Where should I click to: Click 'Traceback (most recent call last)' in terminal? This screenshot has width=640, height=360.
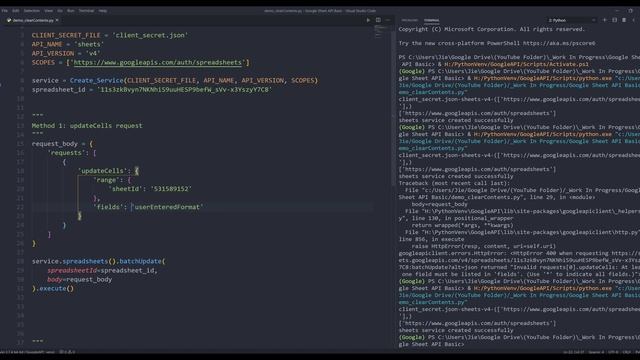coord(454,183)
